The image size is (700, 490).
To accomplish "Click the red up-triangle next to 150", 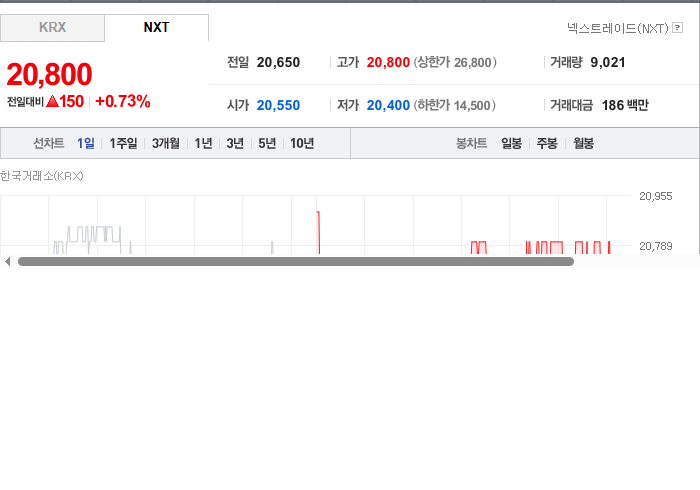I will 52,101.
